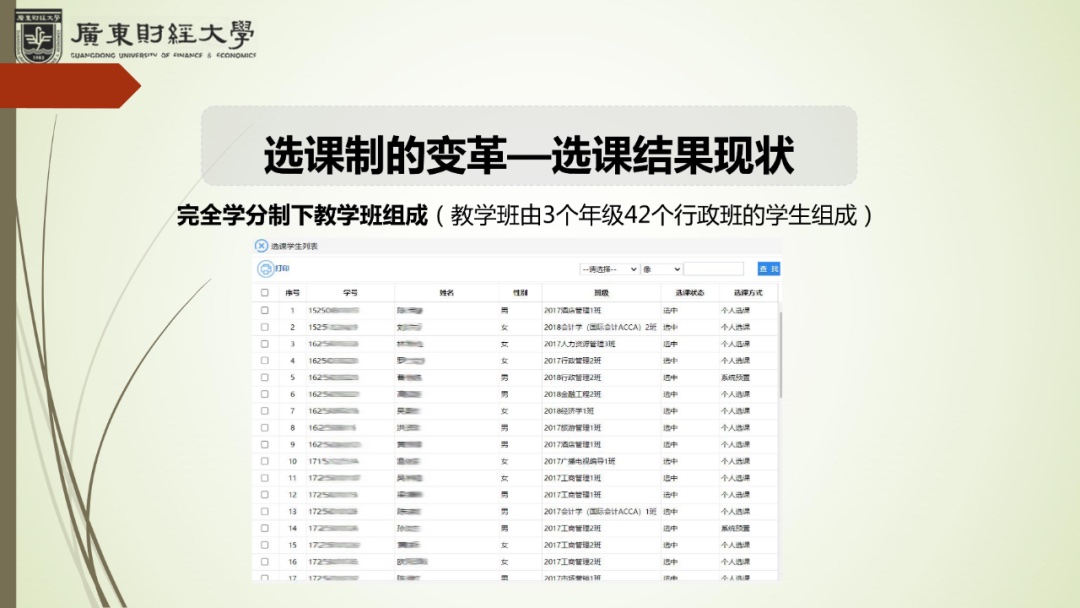
Task: Close the 选课学生列表 dialog with the X icon
Action: pyautogui.click(x=261, y=246)
